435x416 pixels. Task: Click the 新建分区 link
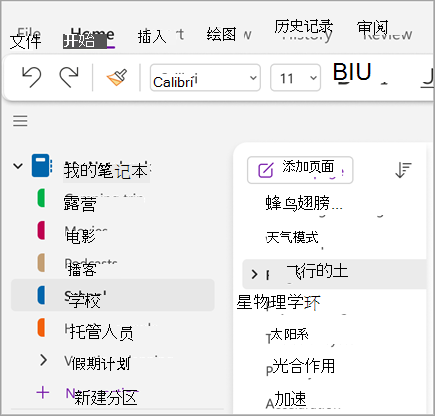coord(106,397)
